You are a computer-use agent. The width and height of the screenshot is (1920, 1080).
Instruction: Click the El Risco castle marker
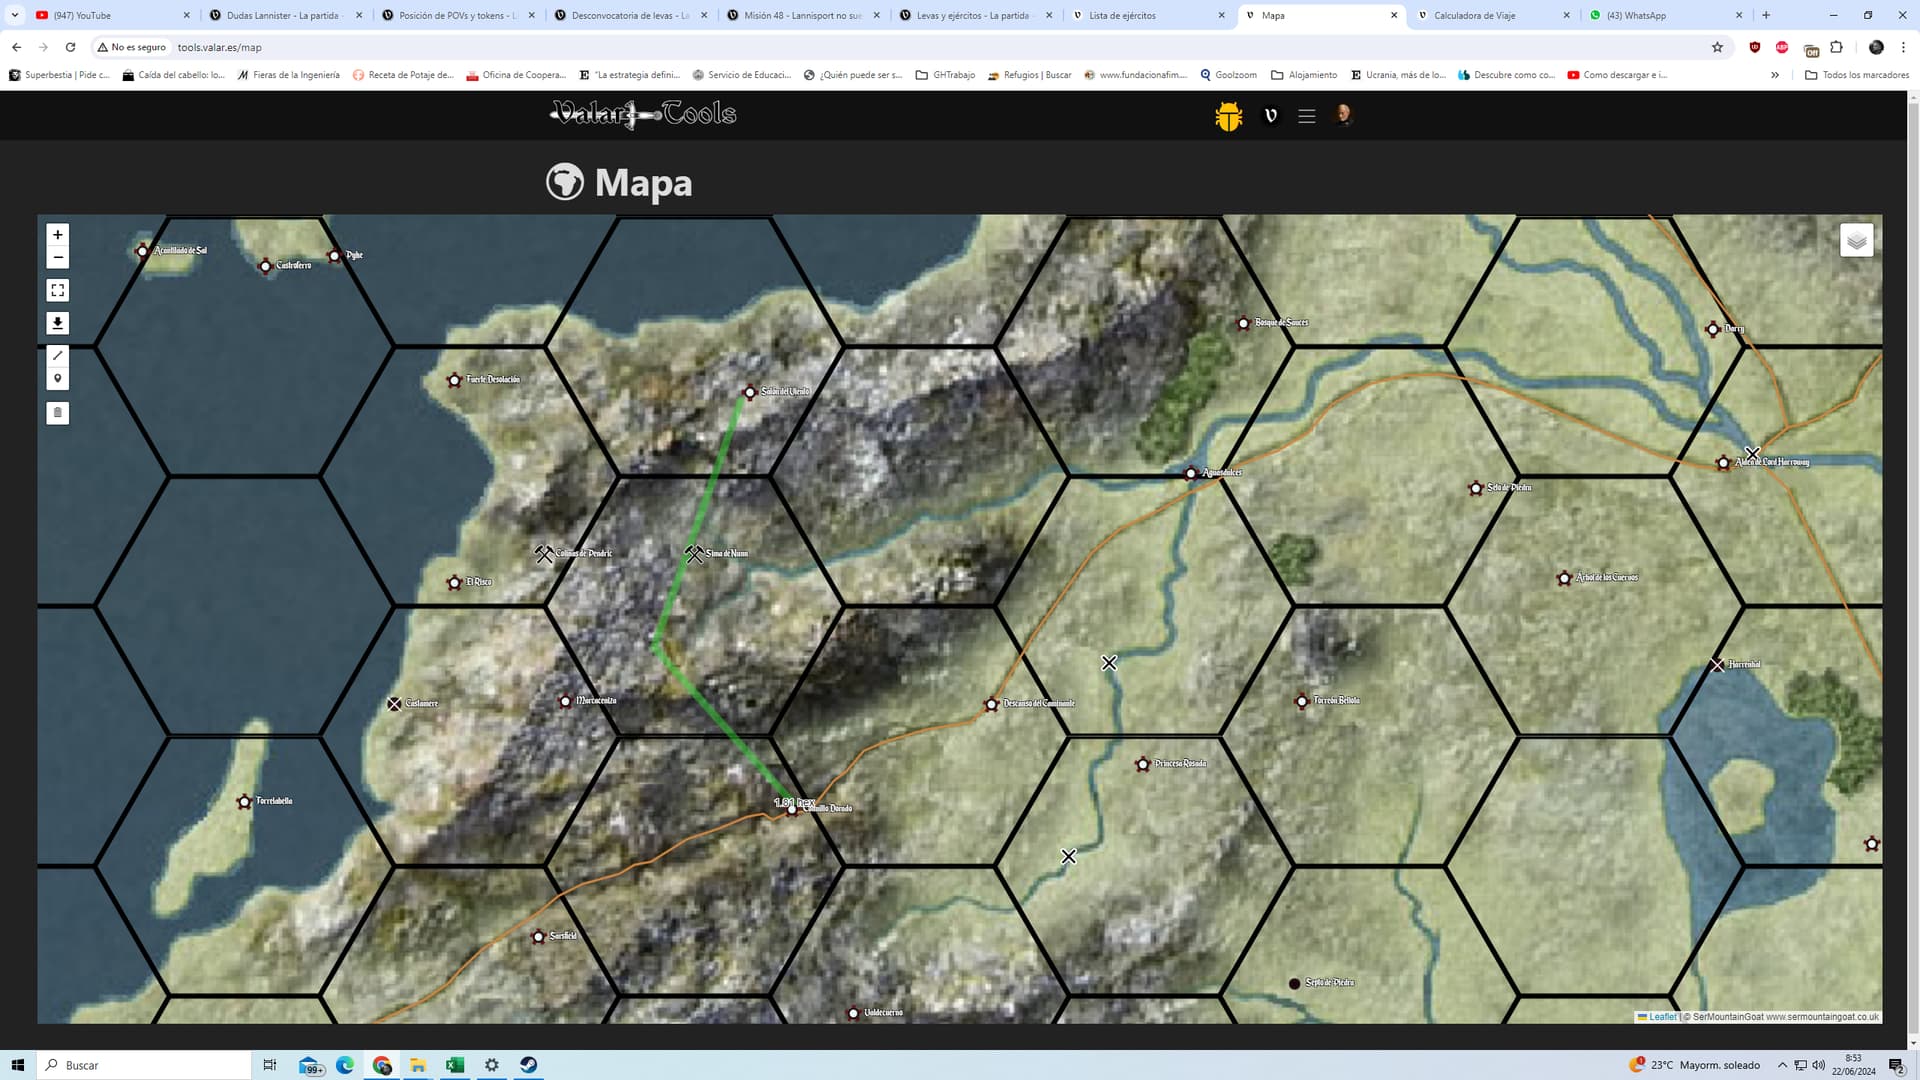(x=455, y=582)
